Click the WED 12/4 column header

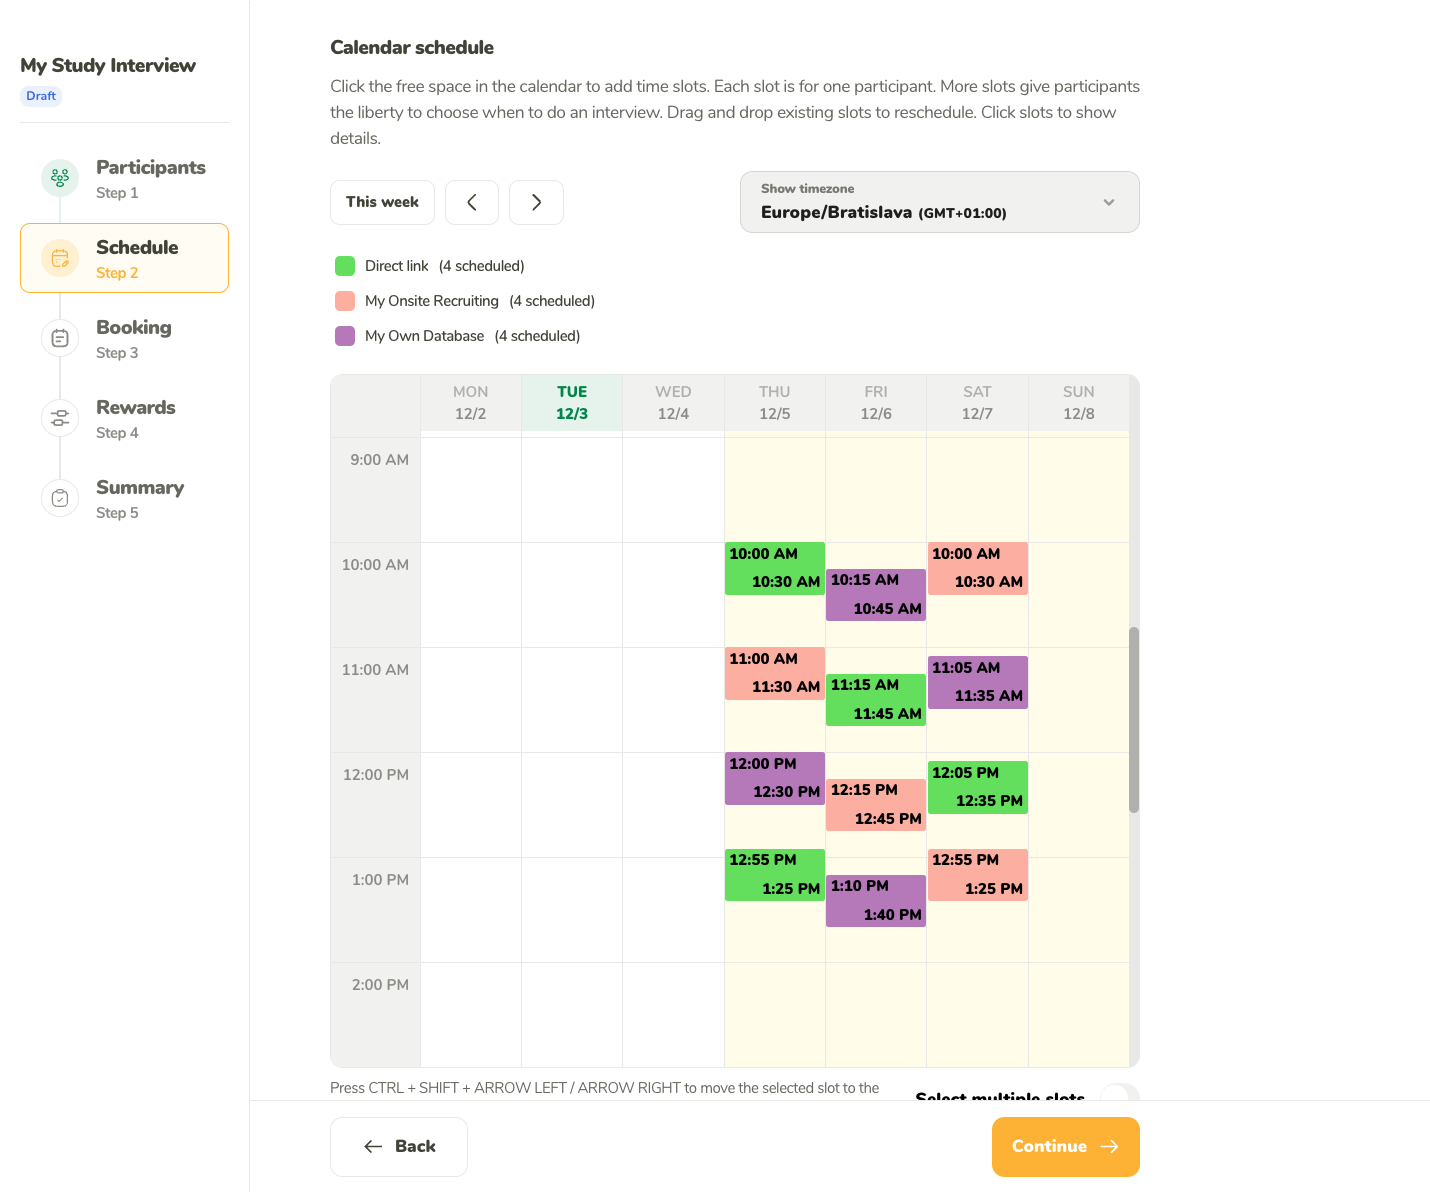pos(673,403)
